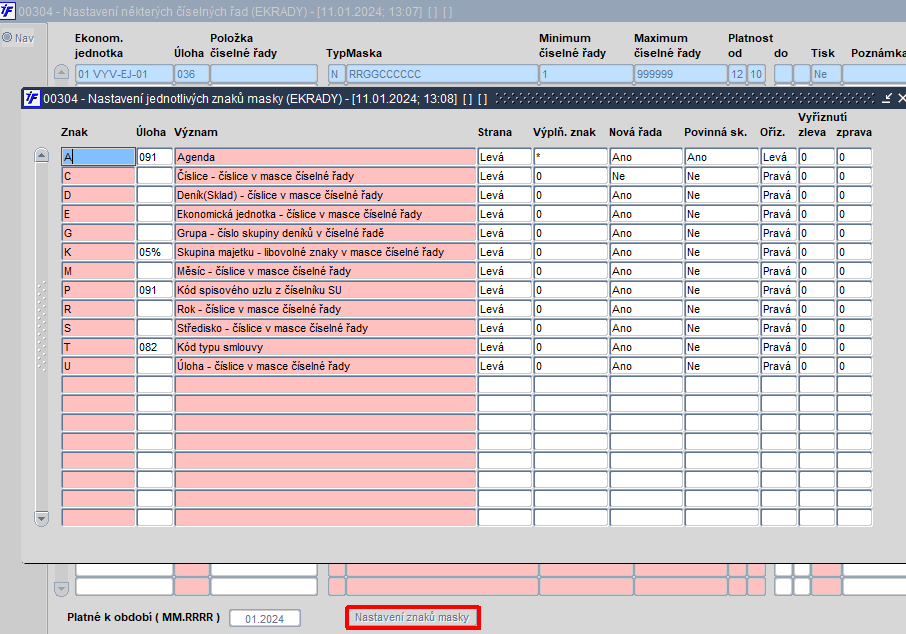Open the Strana value Levá for row K
Screen dimensions: 906x634
pos(504,252)
